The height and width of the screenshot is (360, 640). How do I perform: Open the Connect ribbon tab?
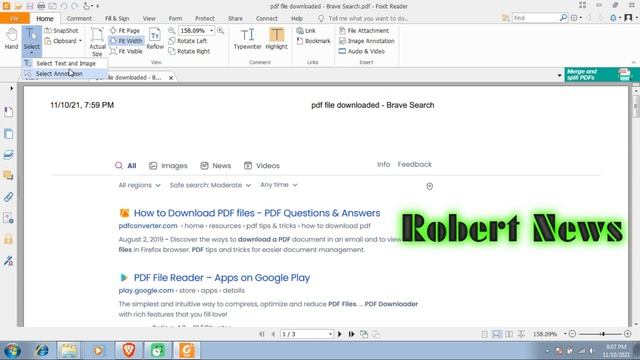pyautogui.click(x=267, y=18)
